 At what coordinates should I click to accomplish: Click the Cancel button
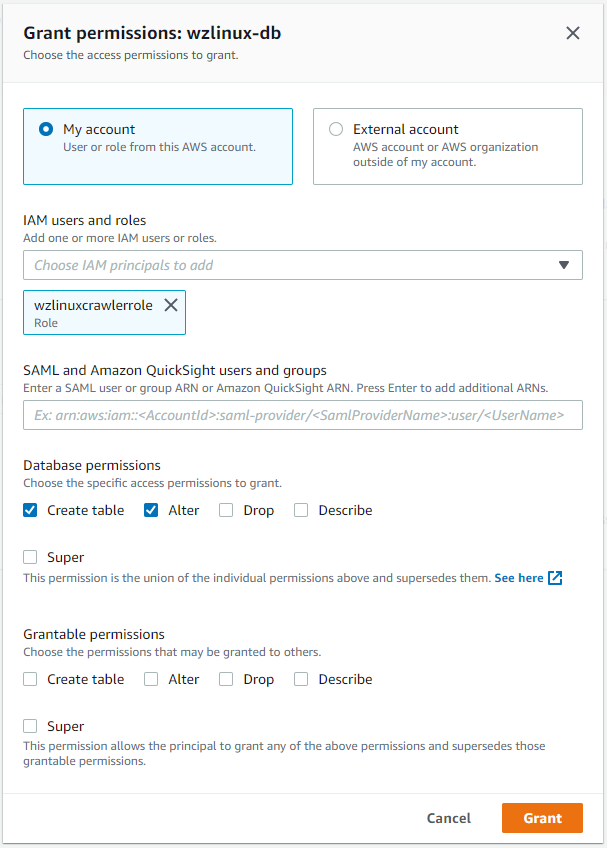click(x=449, y=818)
